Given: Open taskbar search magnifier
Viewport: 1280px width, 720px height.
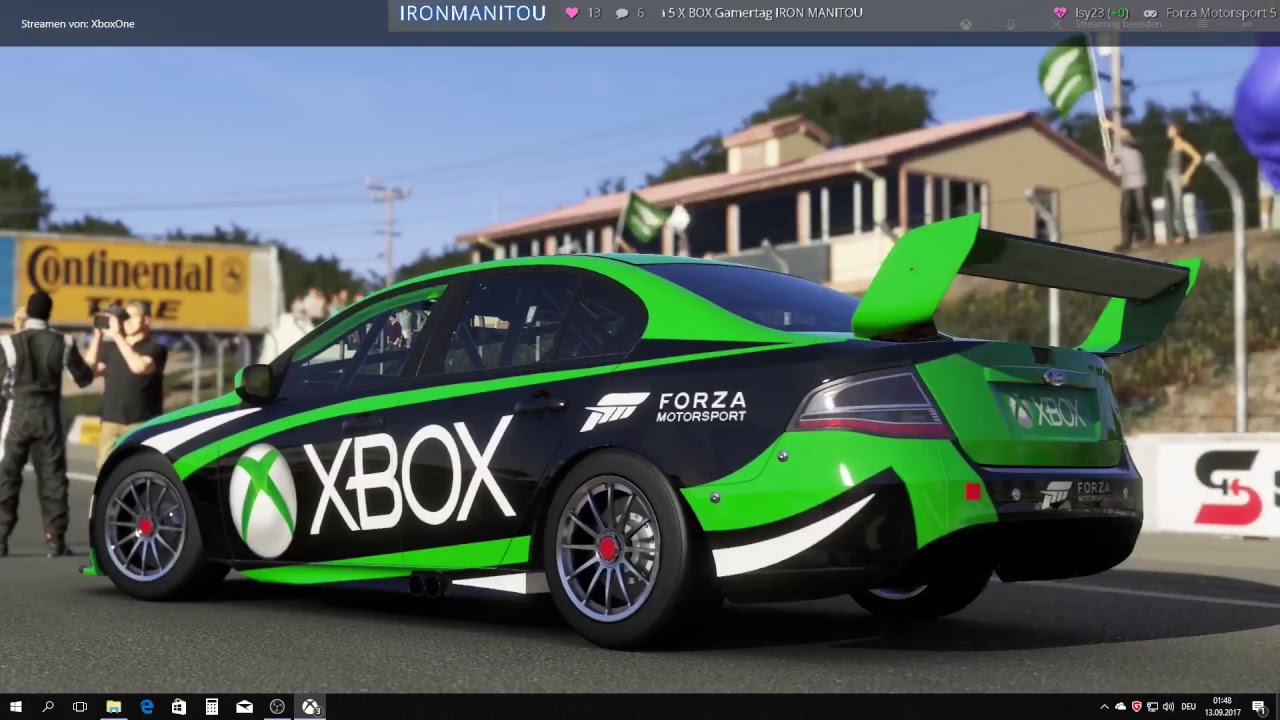Looking at the screenshot, I should [x=48, y=707].
